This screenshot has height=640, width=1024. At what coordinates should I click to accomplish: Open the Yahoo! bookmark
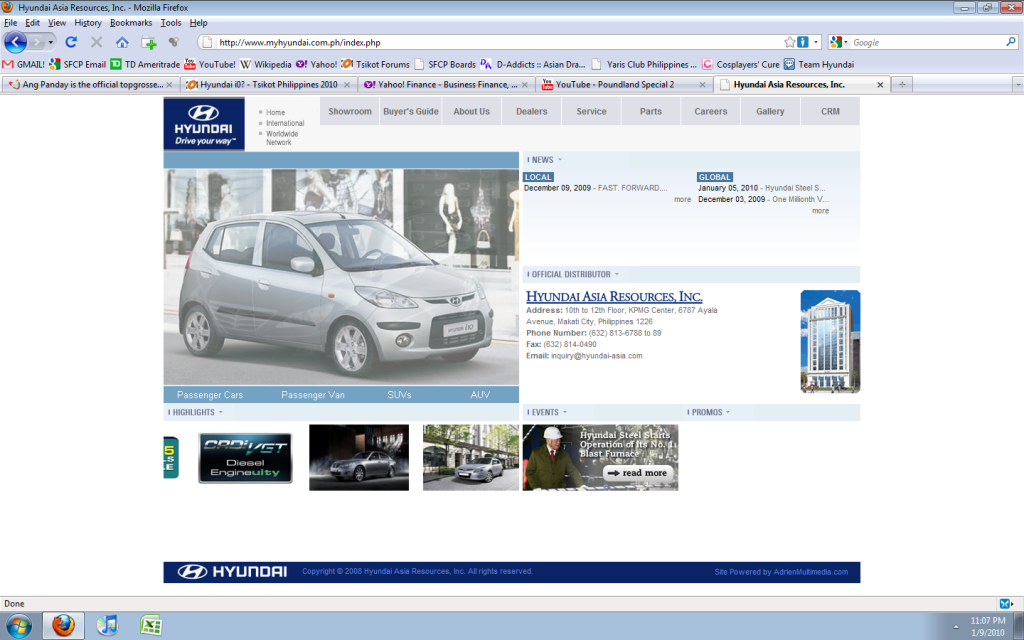pyautogui.click(x=317, y=65)
